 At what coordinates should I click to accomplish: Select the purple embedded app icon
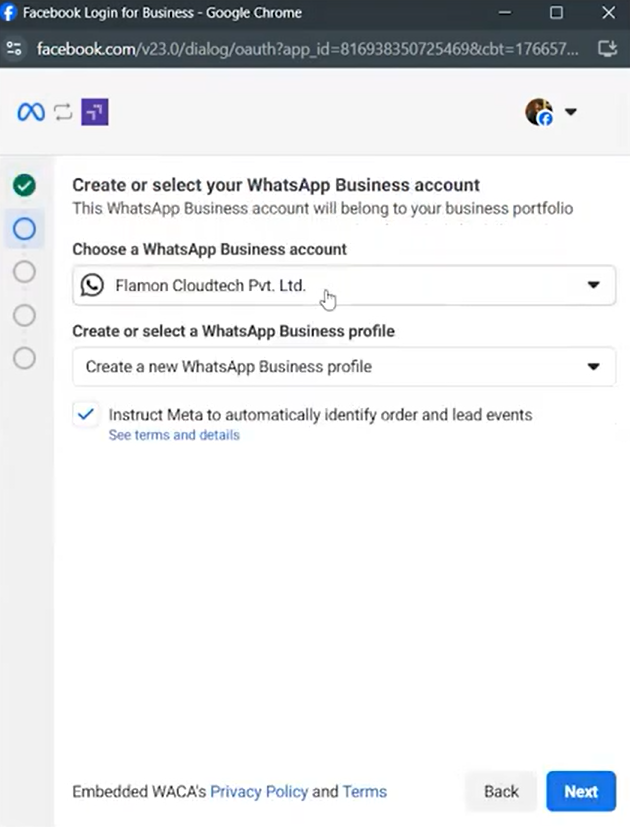(x=94, y=112)
